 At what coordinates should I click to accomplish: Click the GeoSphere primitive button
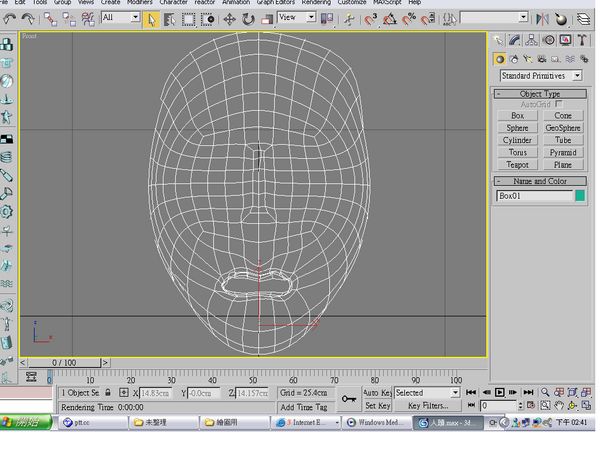pos(563,128)
